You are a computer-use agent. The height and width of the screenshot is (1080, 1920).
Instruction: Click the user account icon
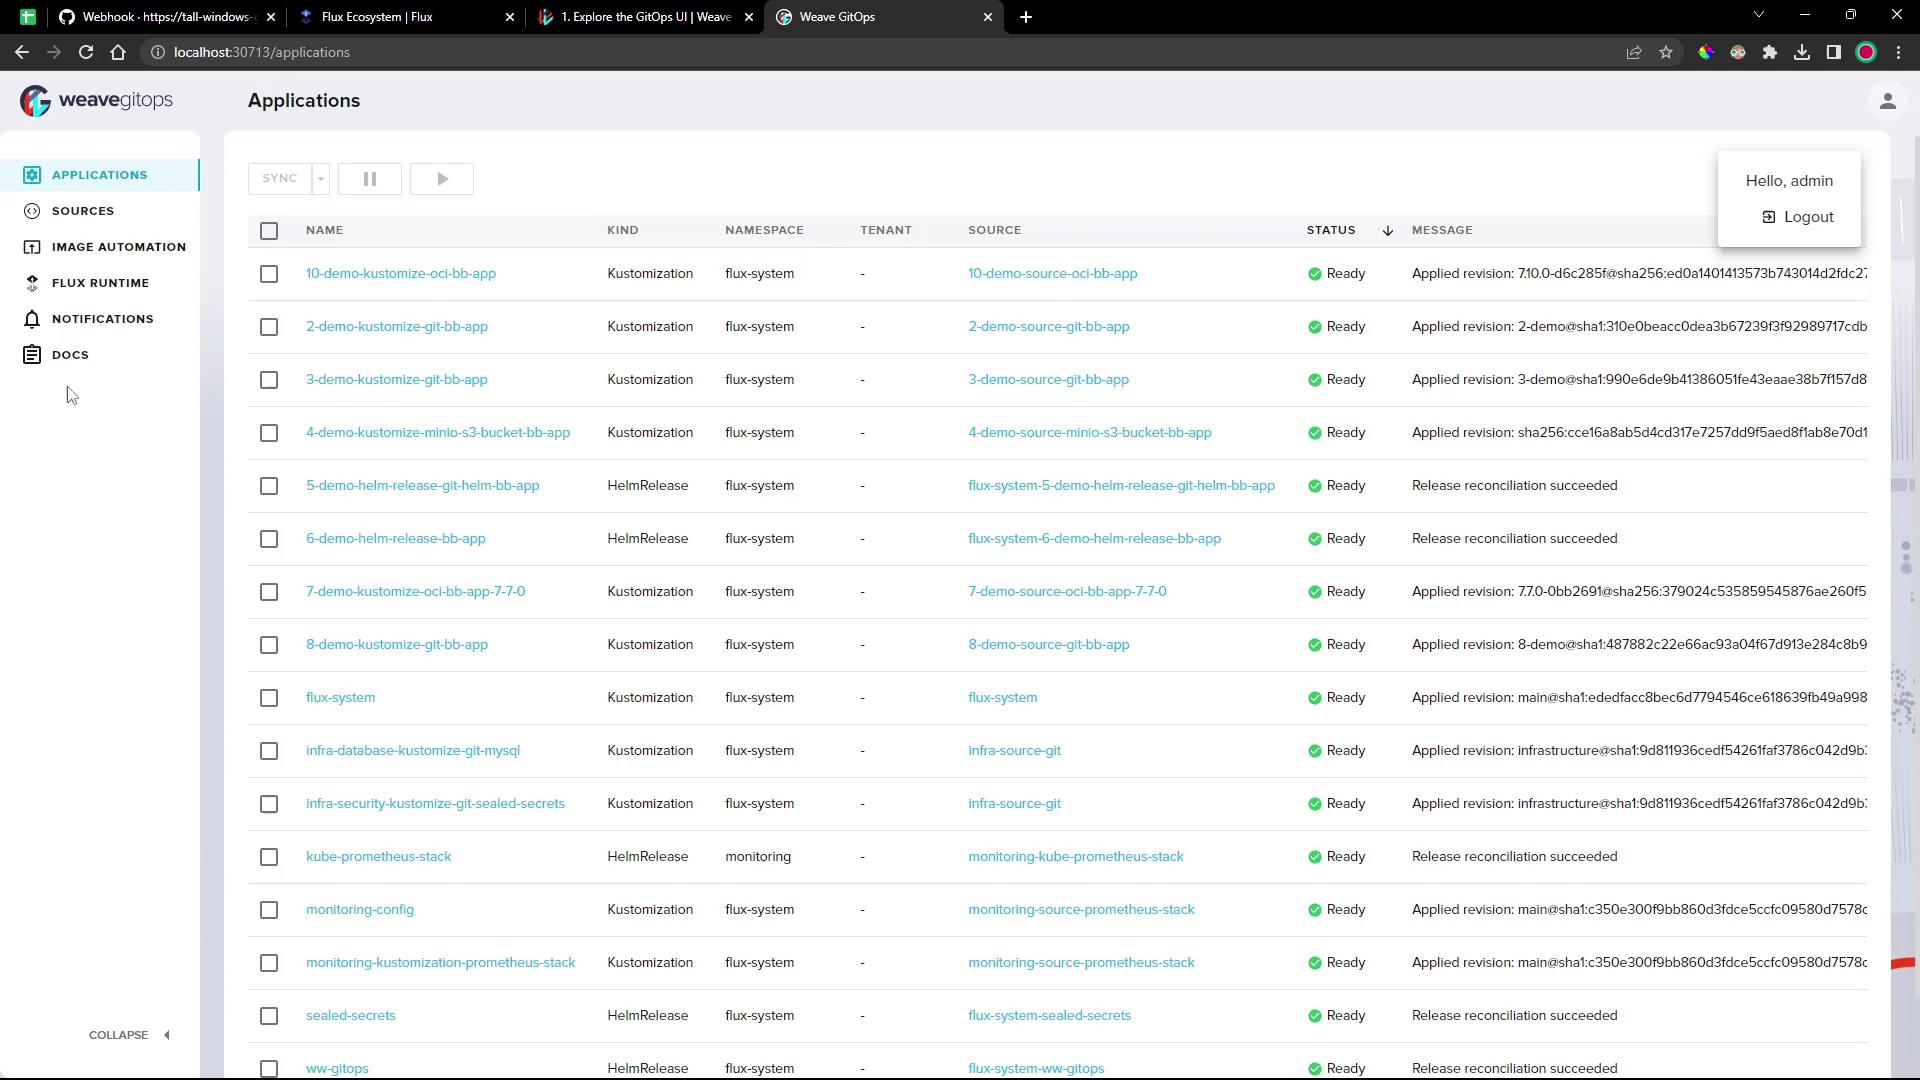(x=1887, y=101)
